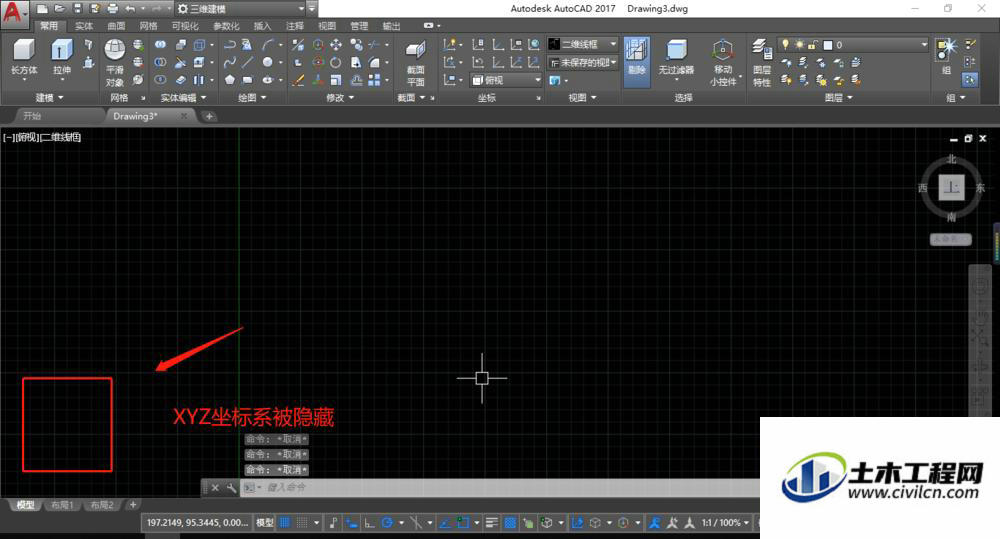This screenshot has height=539, width=1000.
Task: Click the coordinates readout 197.2149, 95.3445
Action: coord(197,522)
